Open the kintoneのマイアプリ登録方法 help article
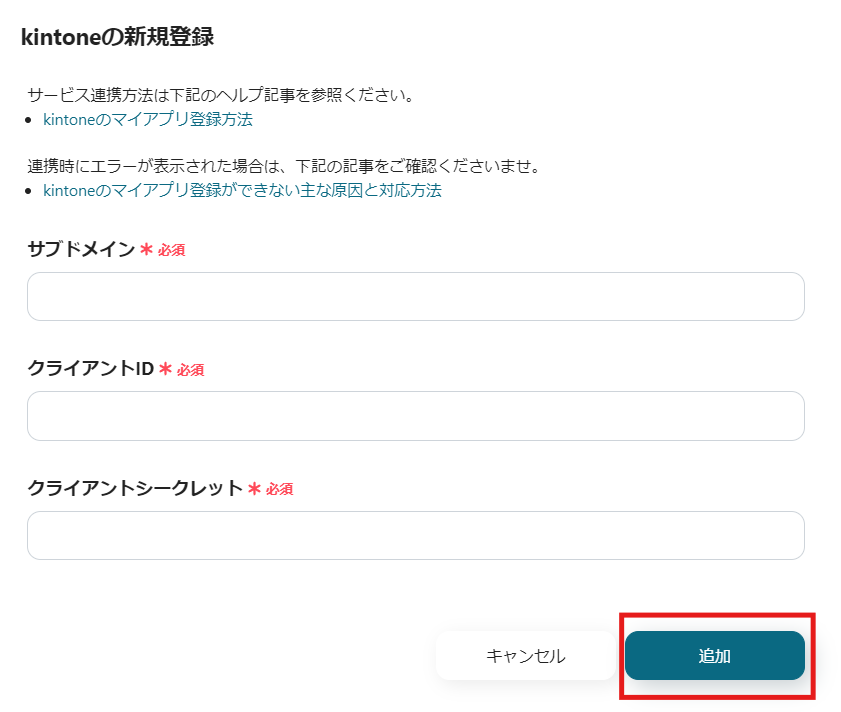The height and width of the screenshot is (712, 841). pyautogui.click(x=146, y=119)
